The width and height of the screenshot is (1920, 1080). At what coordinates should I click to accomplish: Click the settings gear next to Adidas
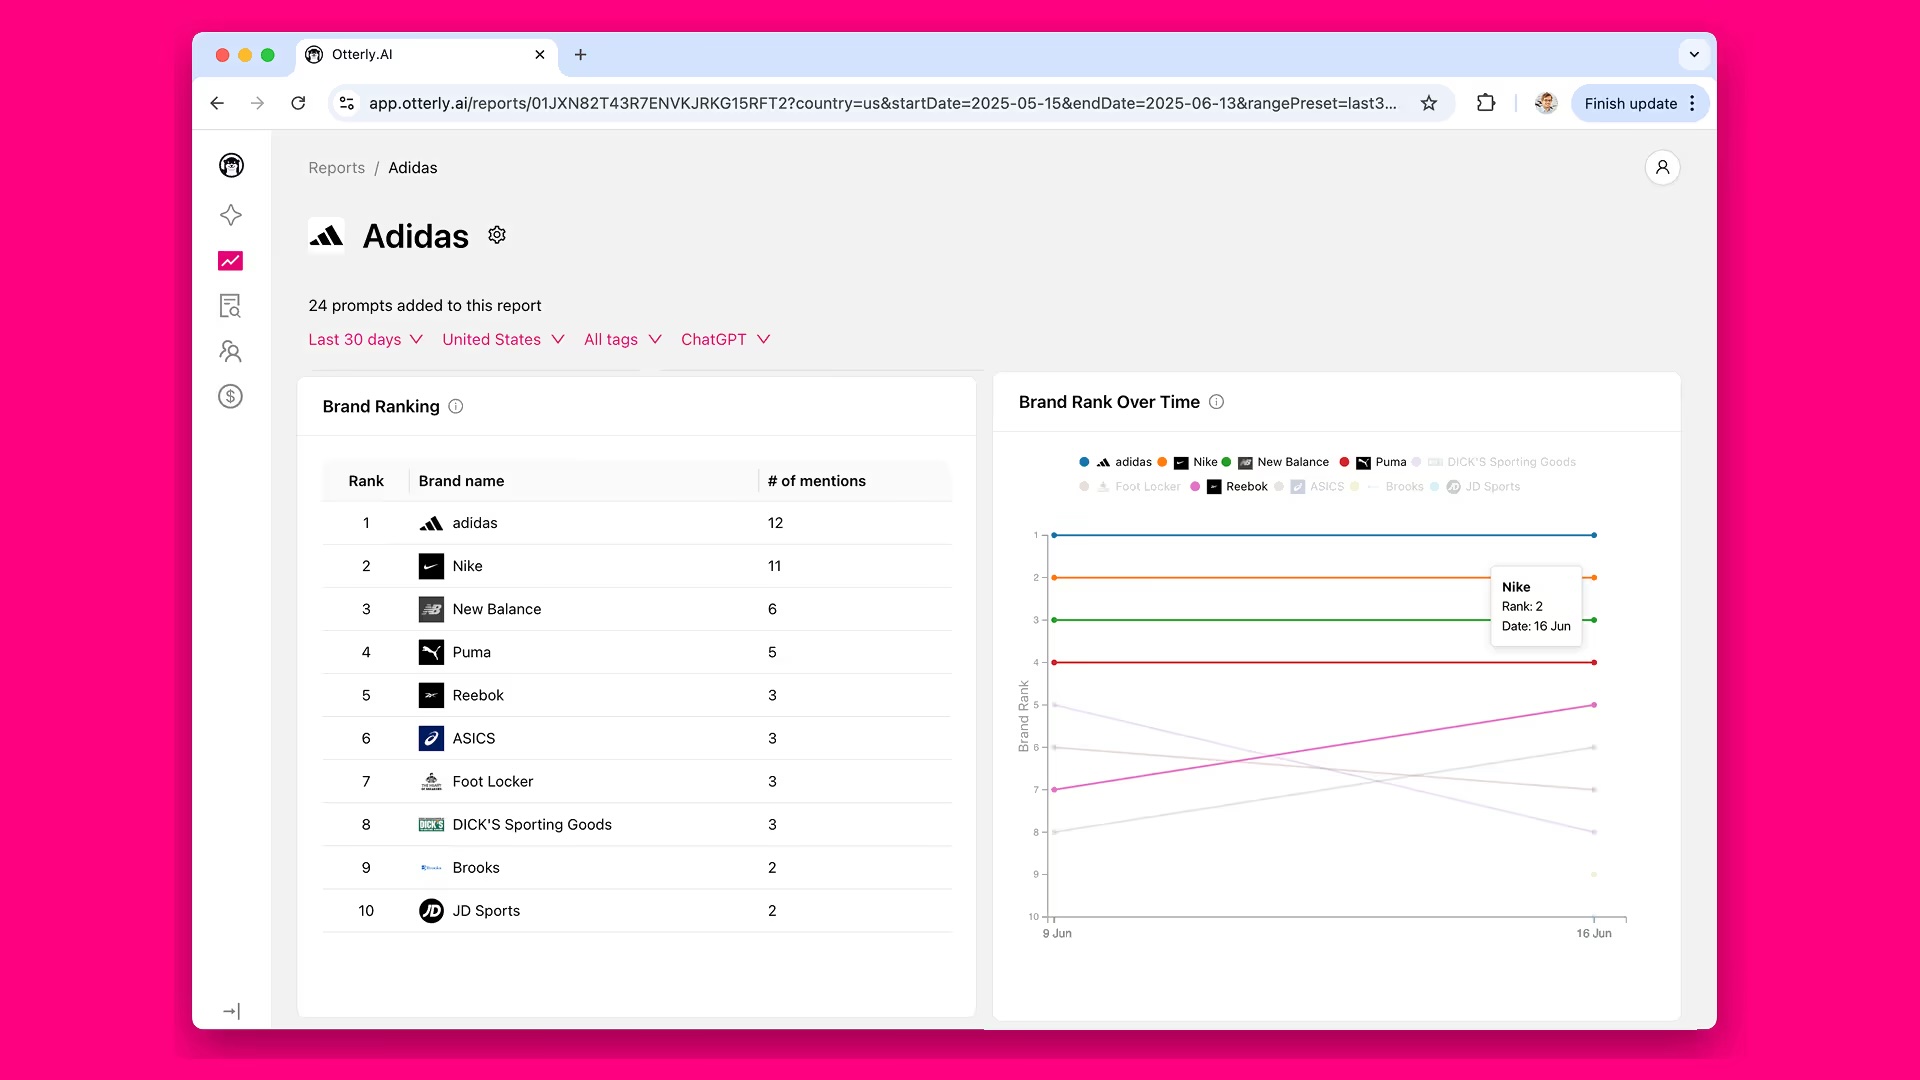497,235
